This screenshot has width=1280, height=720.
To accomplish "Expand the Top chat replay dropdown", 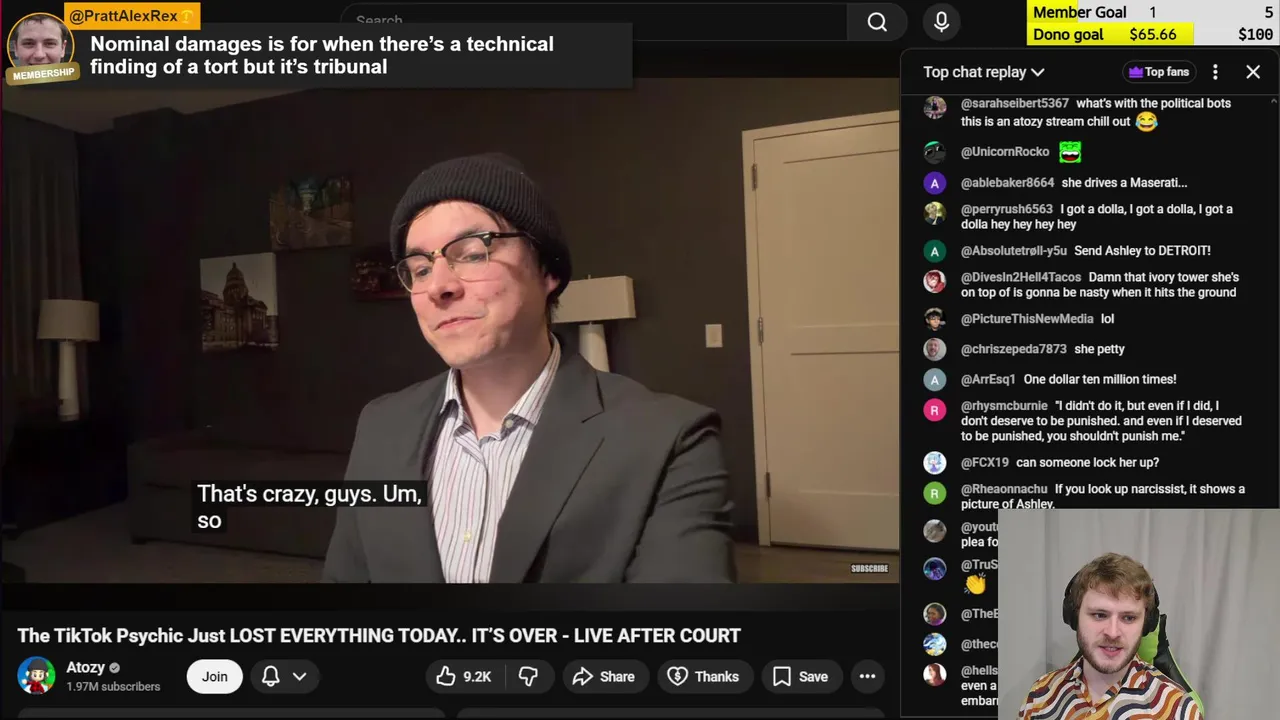I will pyautogui.click(x=983, y=72).
